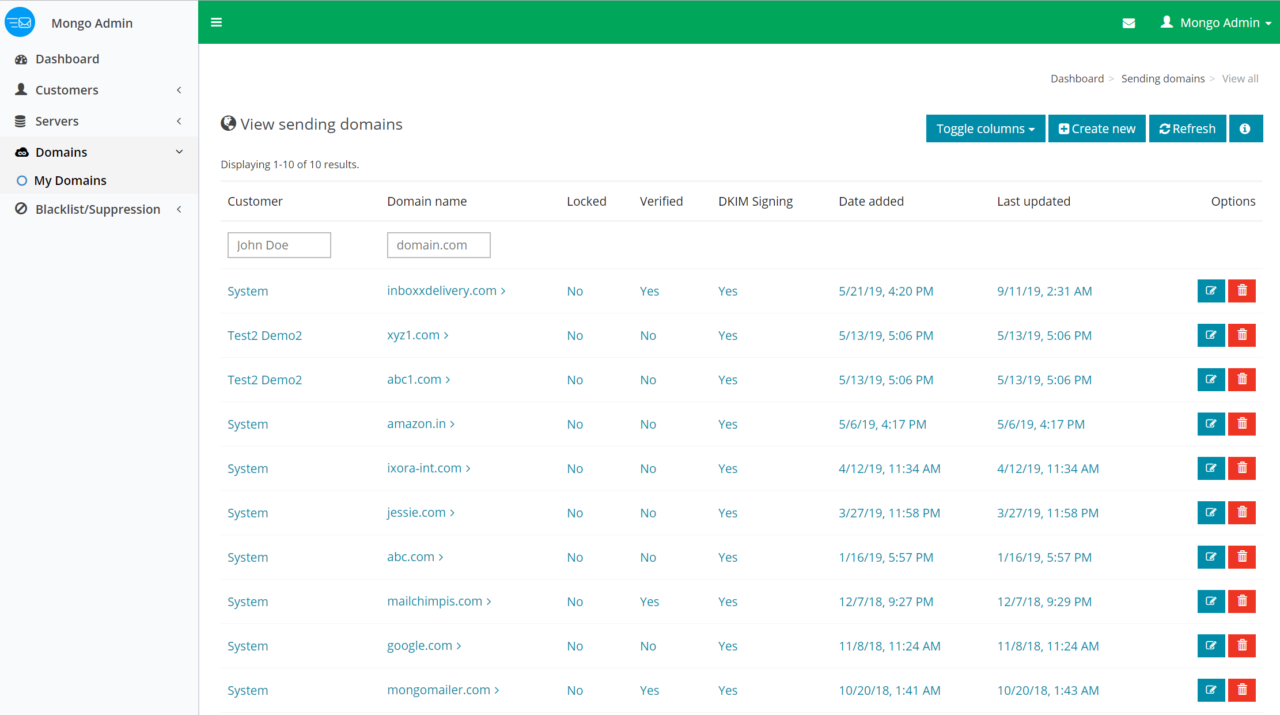Viewport: 1280px width, 715px height.
Task: Delete the xyz1.com domain via trash icon
Action: pyautogui.click(x=1241, y=335)
